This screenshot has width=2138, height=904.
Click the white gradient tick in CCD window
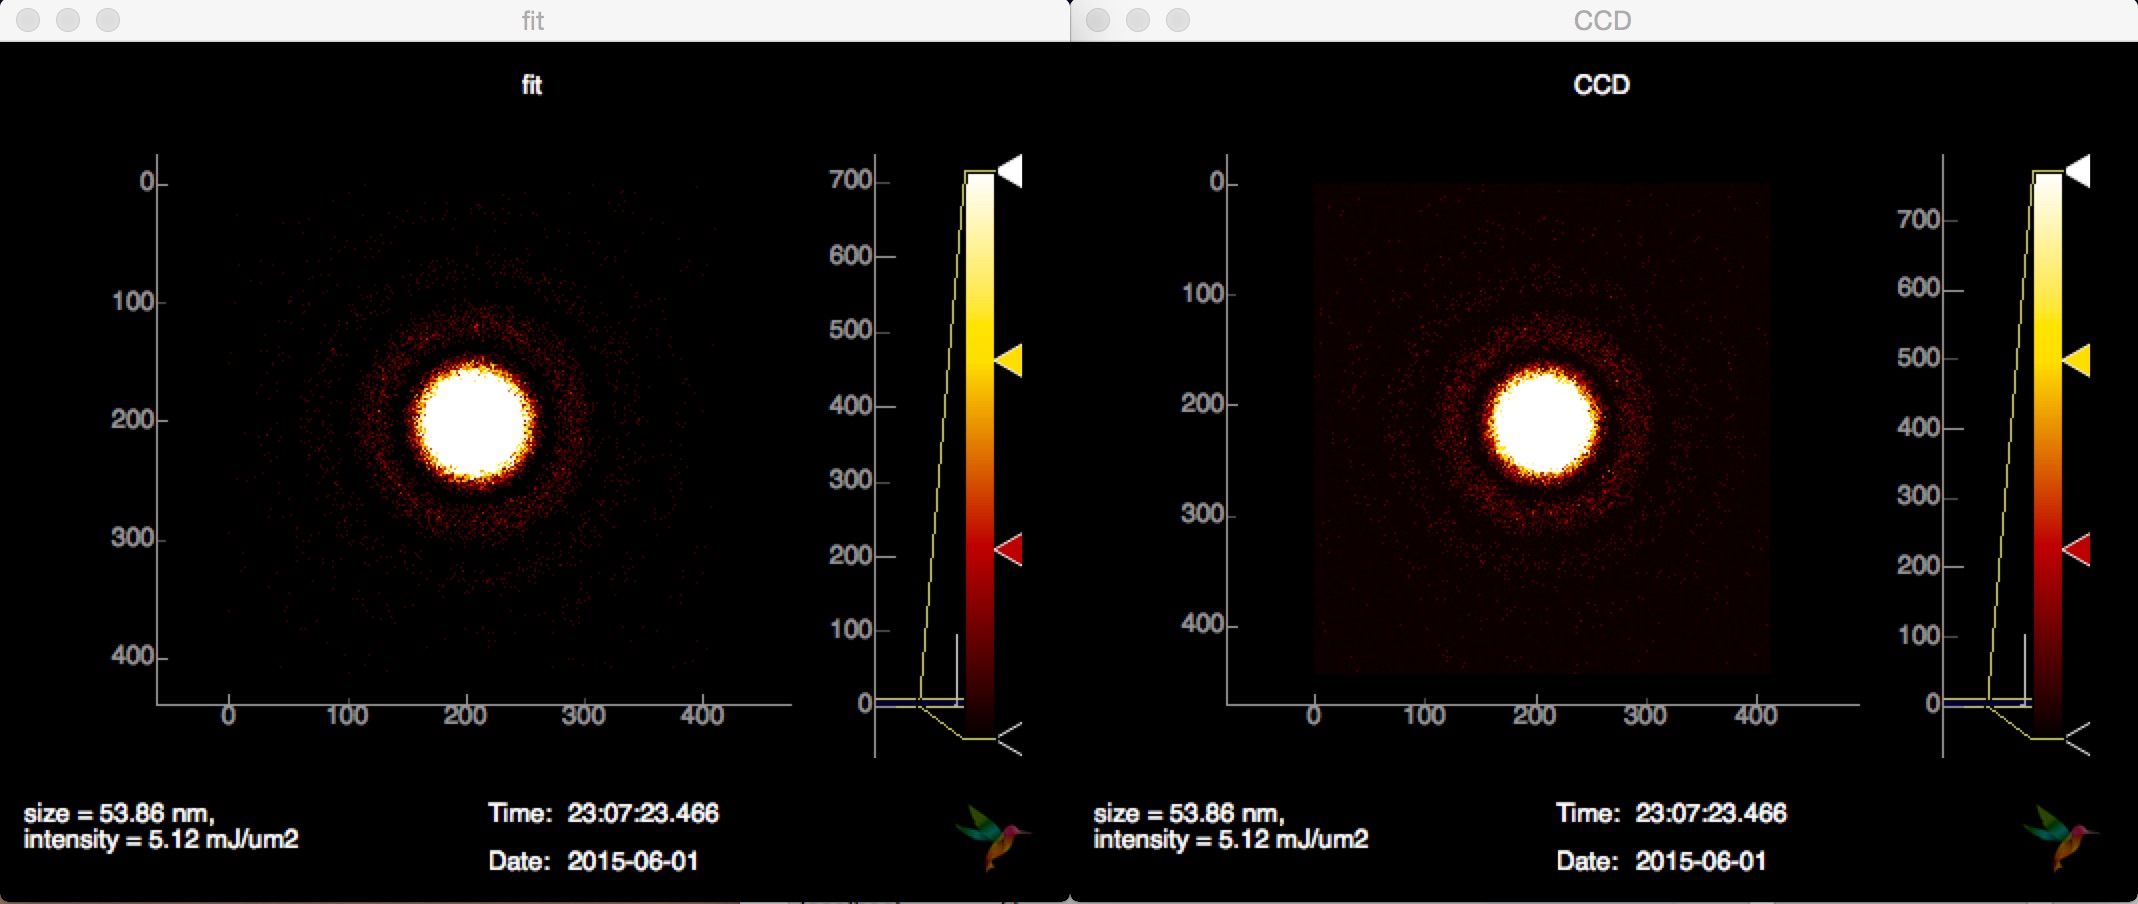[2078, 171]
